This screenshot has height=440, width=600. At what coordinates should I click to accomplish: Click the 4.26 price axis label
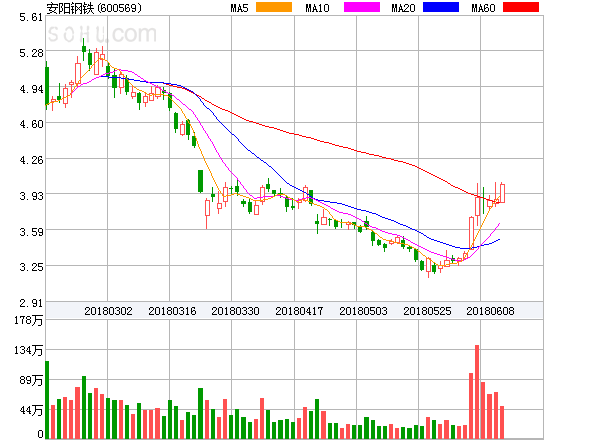click(31, 160)
